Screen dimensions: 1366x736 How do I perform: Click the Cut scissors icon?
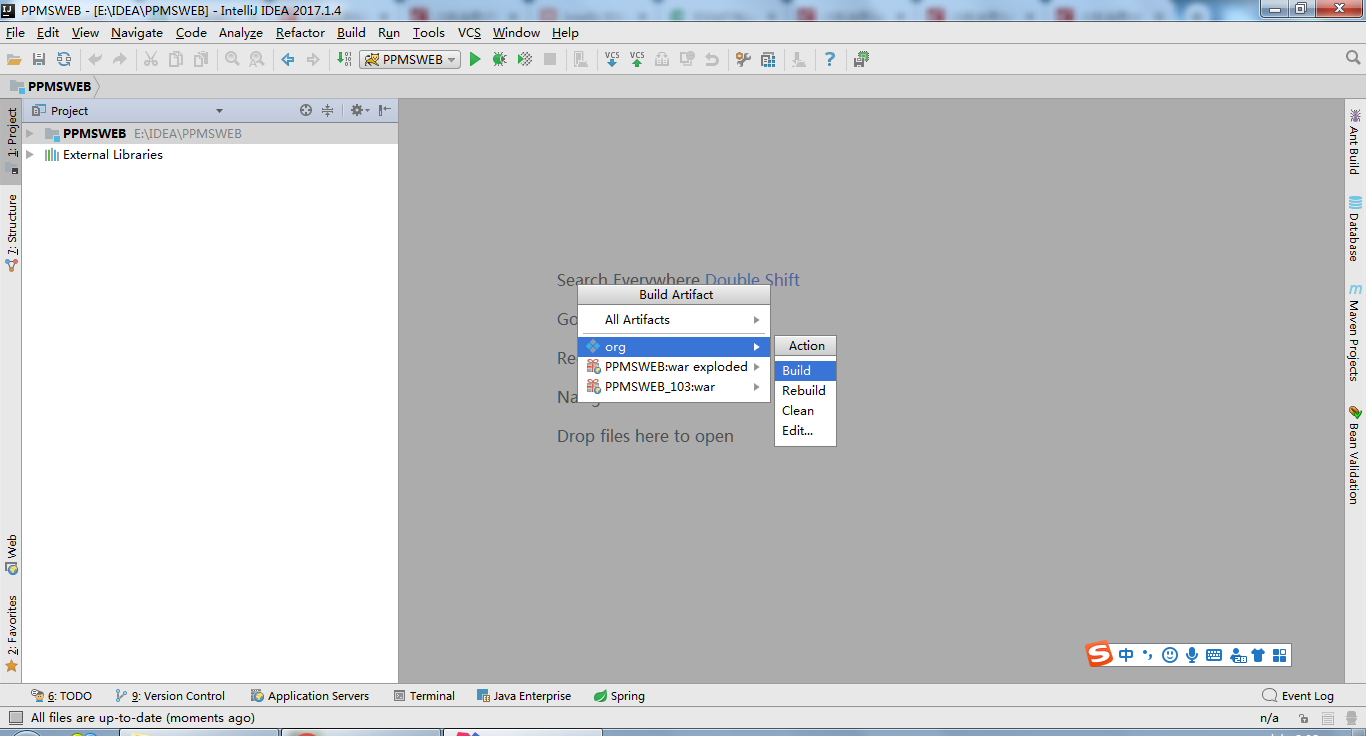tap(151, 60)
